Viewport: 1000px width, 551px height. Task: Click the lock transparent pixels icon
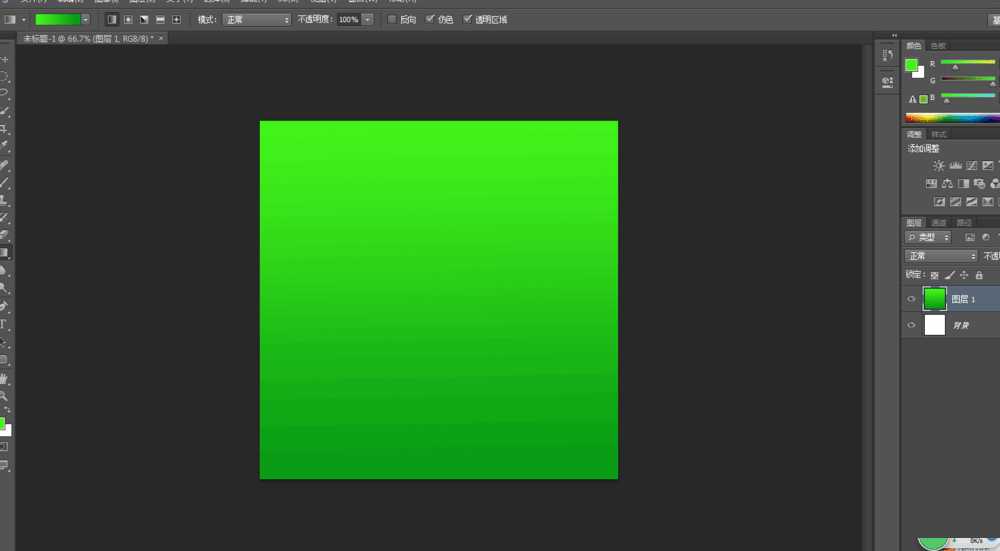[x=934, y=275]
